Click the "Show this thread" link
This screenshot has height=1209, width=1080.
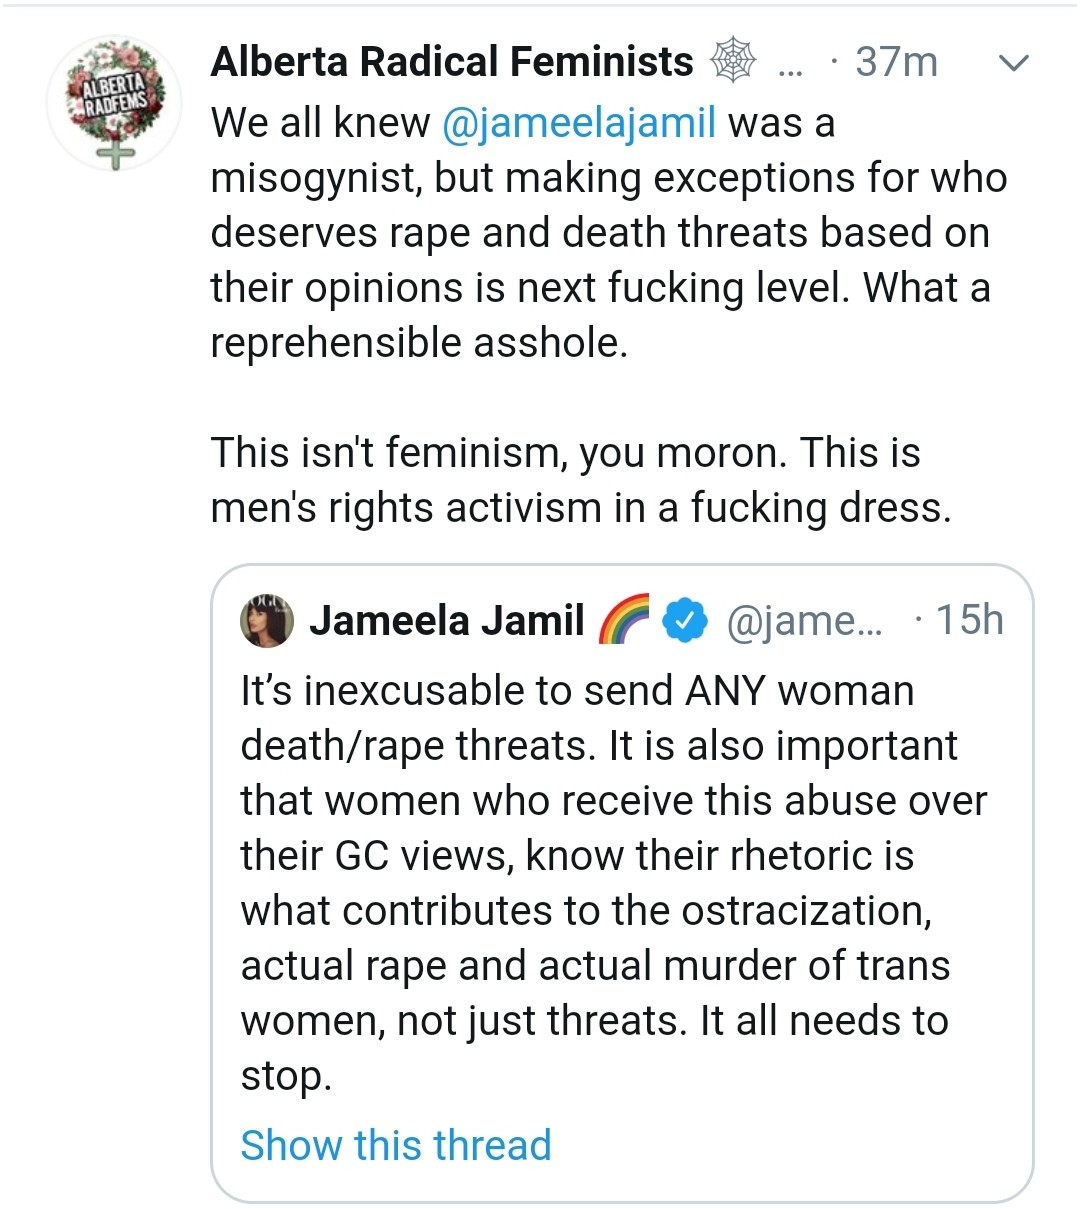[x=396, y=1145]
